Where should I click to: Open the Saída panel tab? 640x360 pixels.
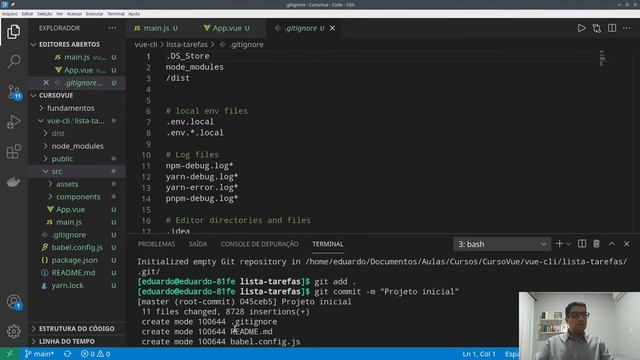(198, 244)
